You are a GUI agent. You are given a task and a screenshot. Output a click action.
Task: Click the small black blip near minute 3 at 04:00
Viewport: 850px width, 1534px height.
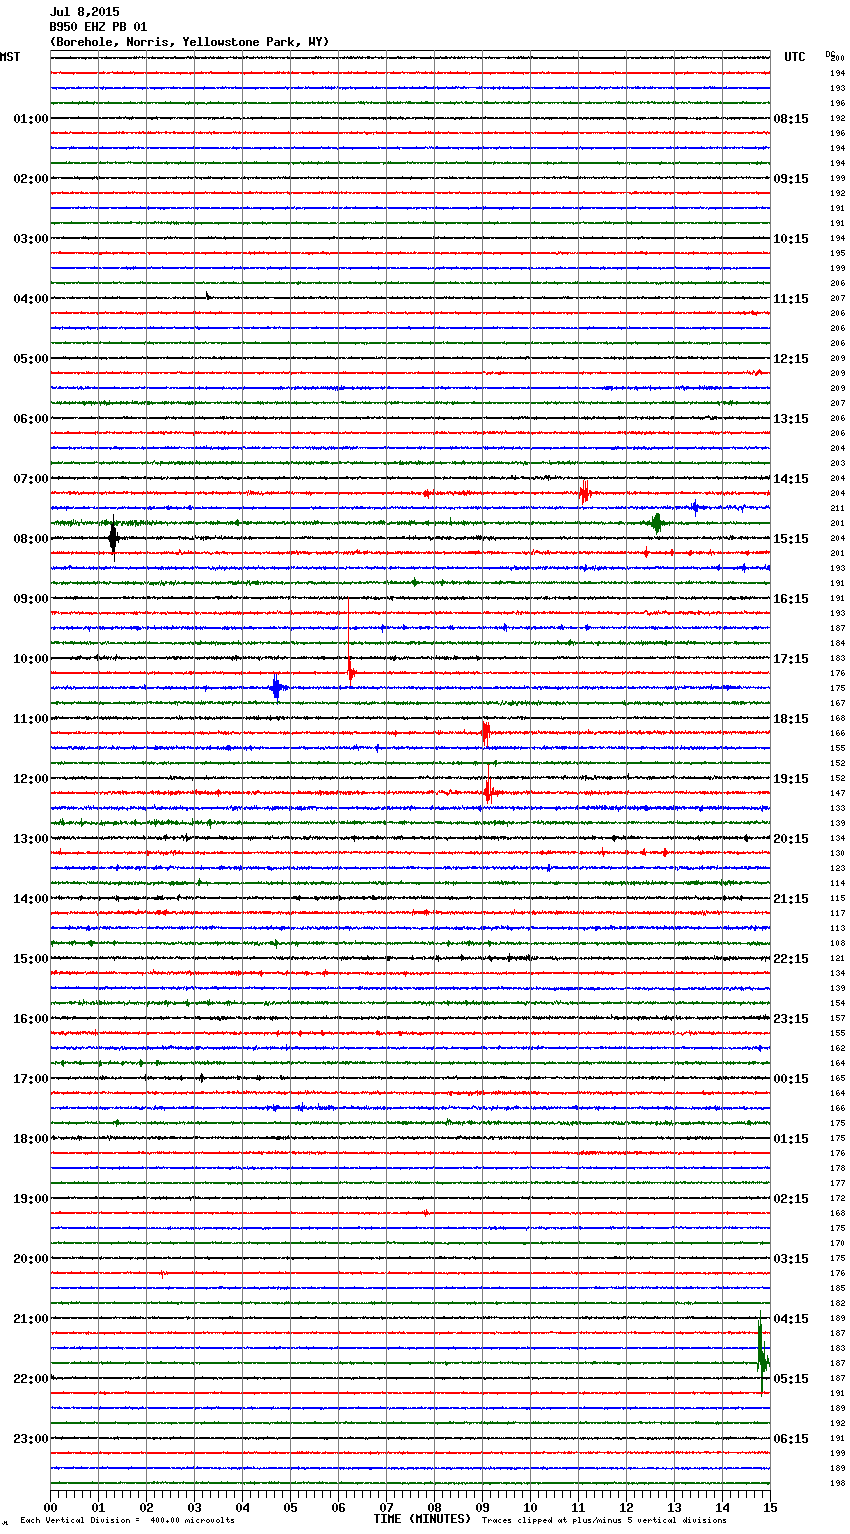(x=208, y=295)
